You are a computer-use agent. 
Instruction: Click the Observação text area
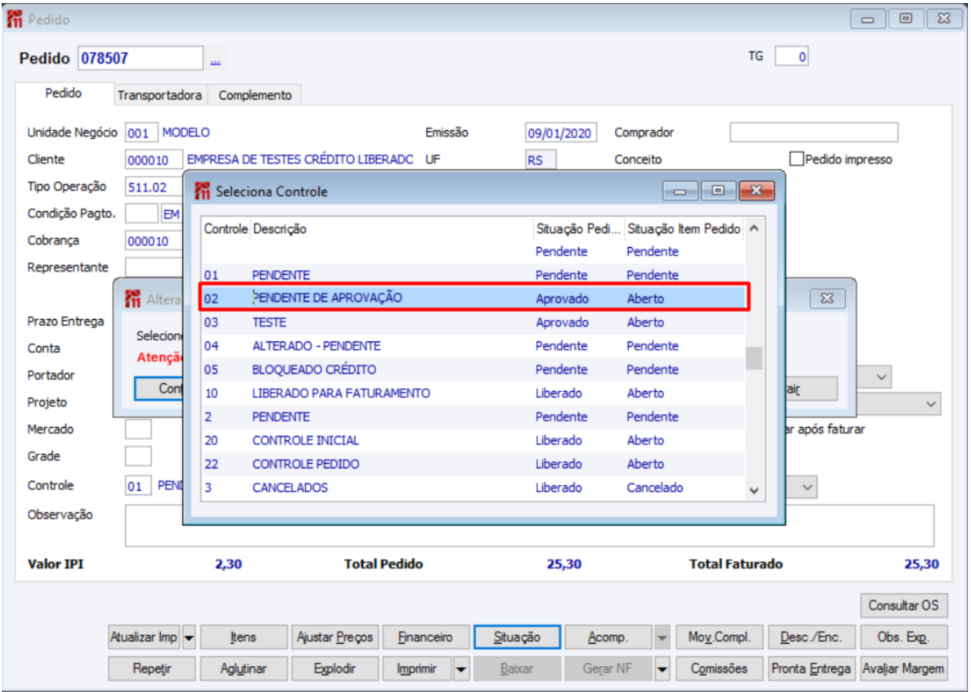tap(529, 526)
